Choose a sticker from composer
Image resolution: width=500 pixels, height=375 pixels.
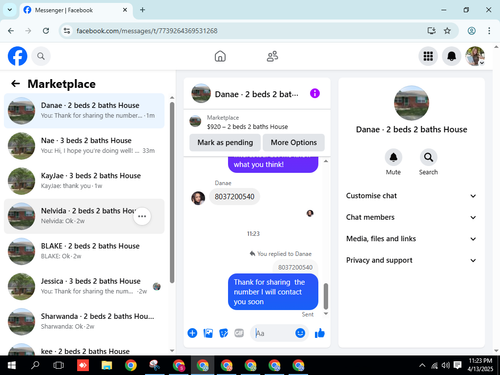(223, 333)
